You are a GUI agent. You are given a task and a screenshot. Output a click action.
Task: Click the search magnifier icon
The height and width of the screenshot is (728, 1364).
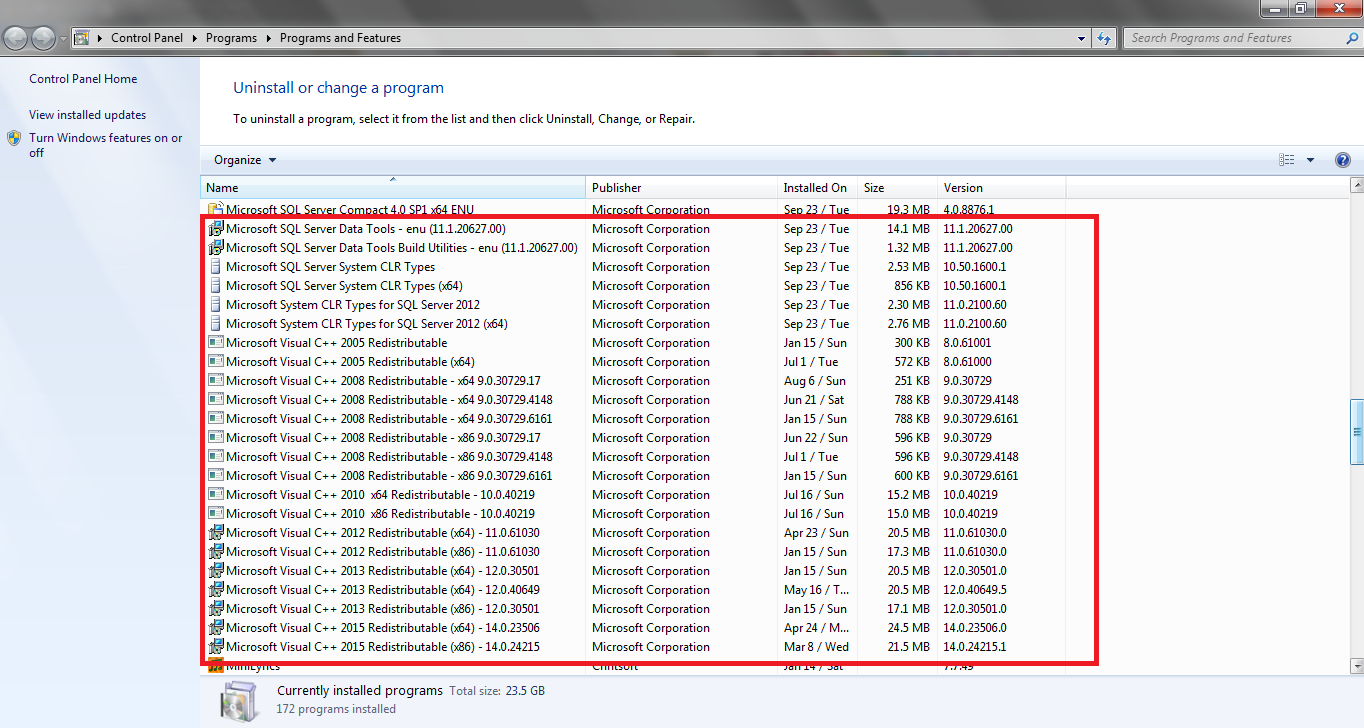1351,38
